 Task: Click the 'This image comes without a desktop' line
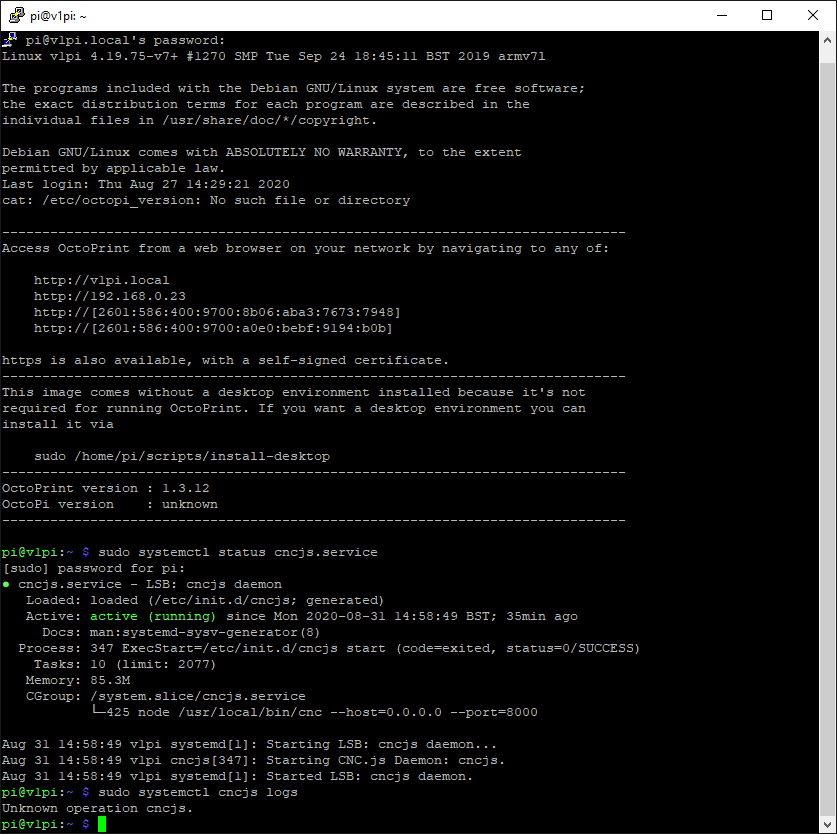pos(294,392)
